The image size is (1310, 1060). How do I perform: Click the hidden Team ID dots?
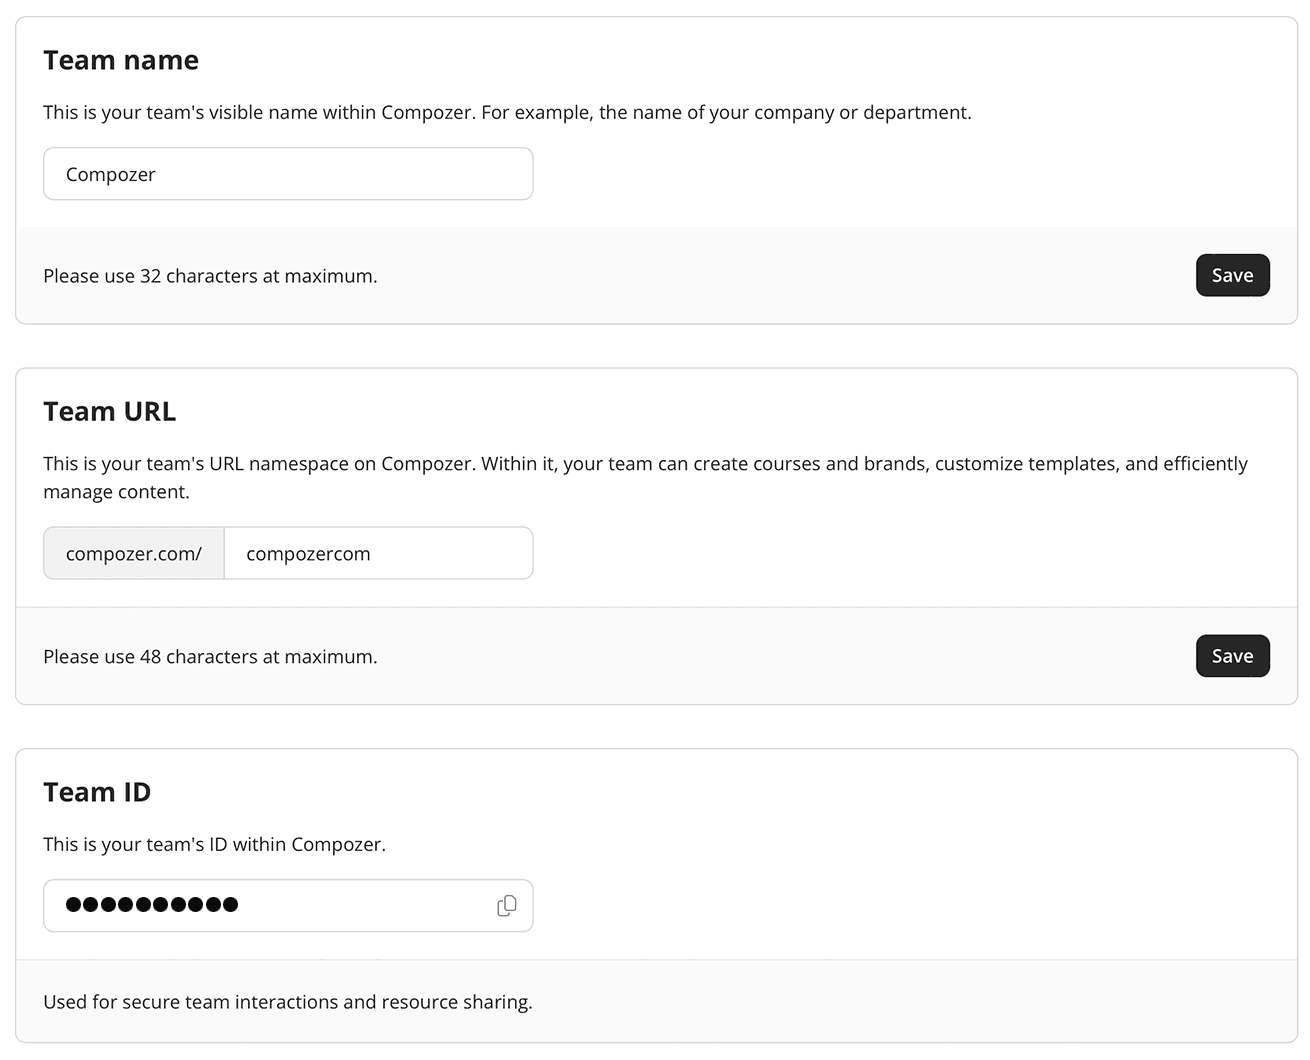click(152, 906)
